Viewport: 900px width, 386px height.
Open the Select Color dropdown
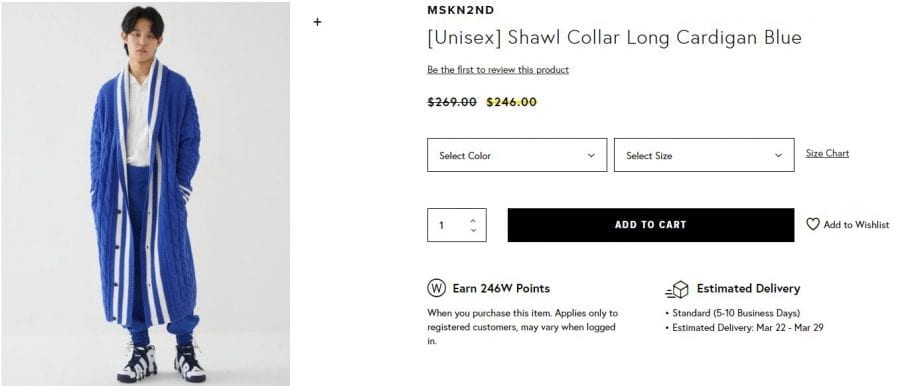coord(517,155)
